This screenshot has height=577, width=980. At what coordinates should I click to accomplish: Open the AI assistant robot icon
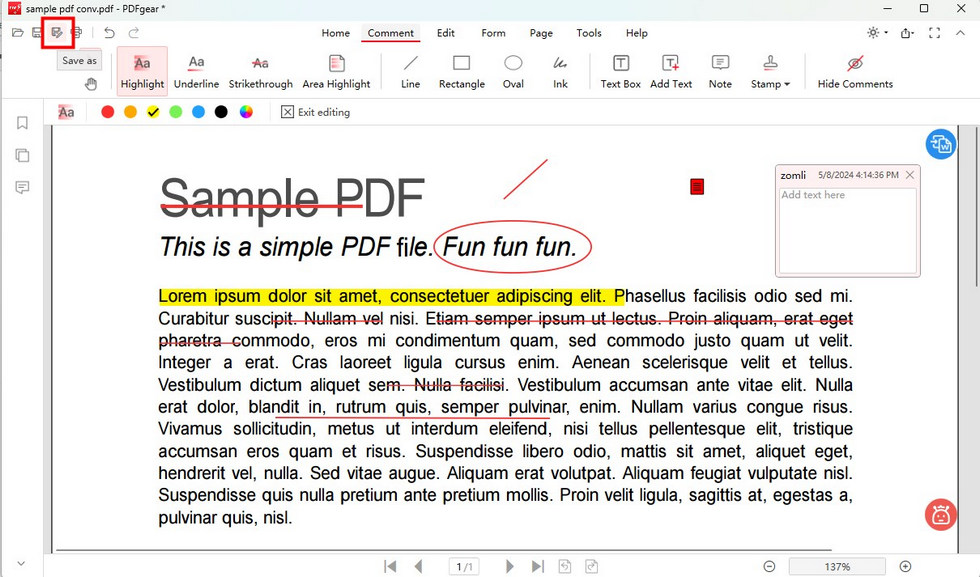[x=940, y=514]
